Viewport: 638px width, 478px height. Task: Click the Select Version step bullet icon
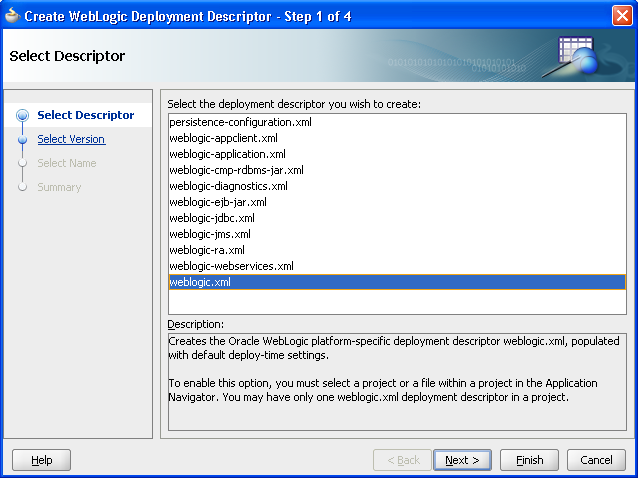click(x=22, y=140)
